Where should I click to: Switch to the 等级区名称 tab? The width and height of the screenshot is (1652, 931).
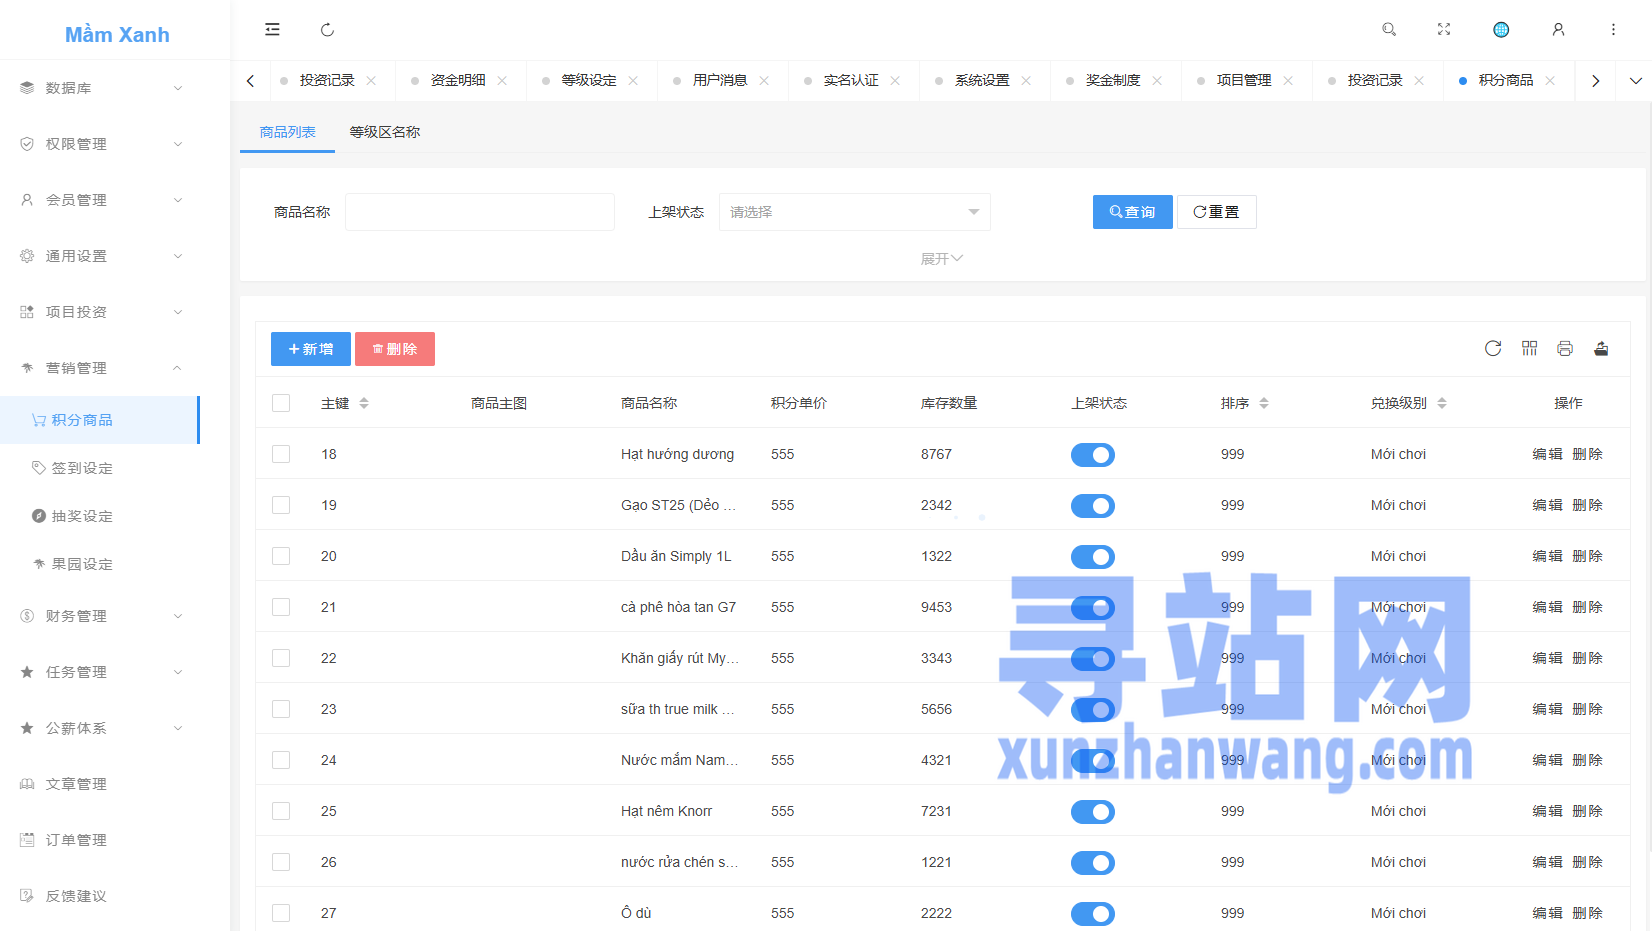(385, 132)
